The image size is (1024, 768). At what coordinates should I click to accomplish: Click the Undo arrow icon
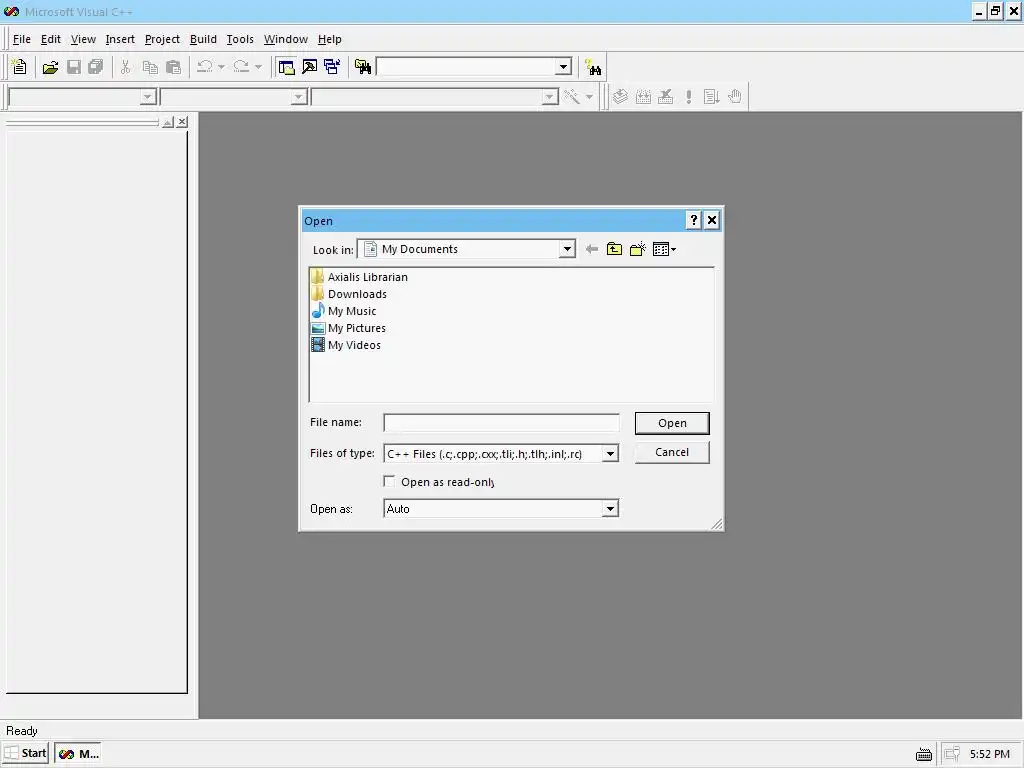204,67
